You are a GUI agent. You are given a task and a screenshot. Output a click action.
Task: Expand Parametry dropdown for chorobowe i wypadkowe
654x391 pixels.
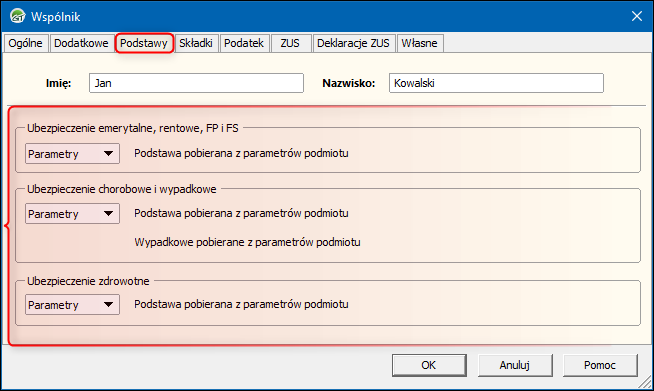pos(72,214)
